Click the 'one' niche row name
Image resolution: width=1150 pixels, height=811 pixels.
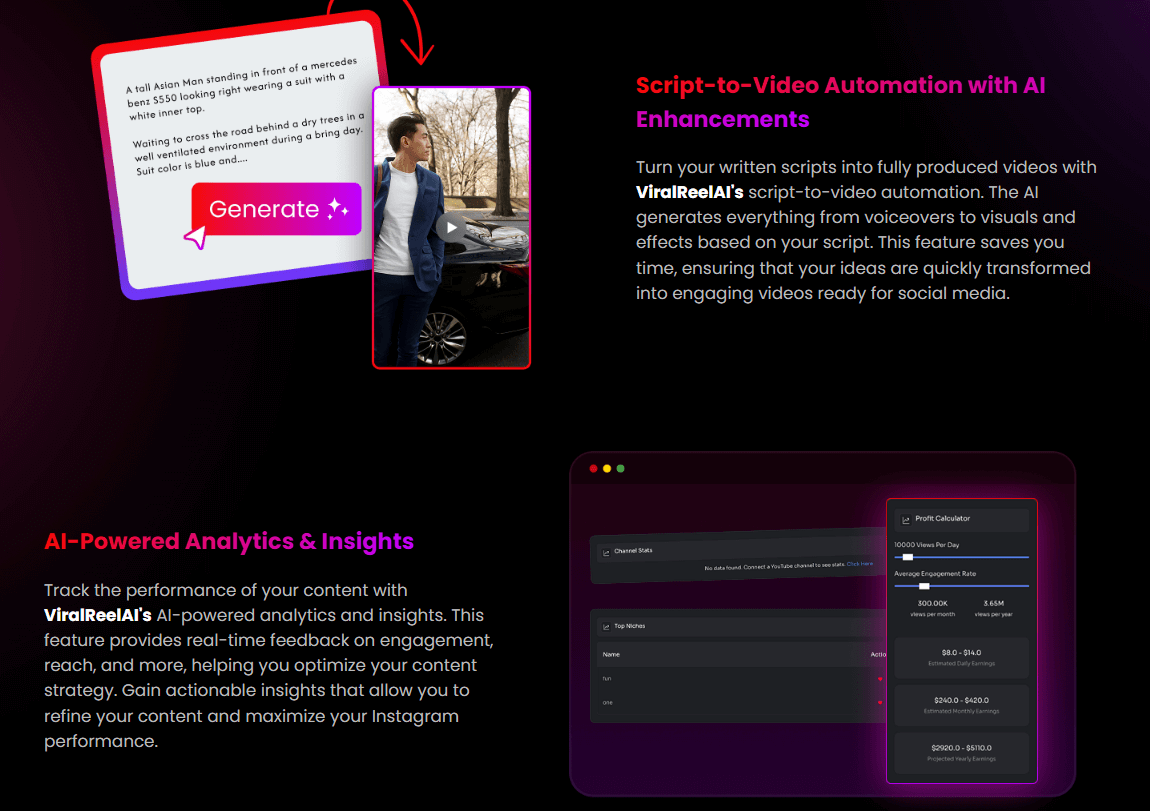point(607,702)
